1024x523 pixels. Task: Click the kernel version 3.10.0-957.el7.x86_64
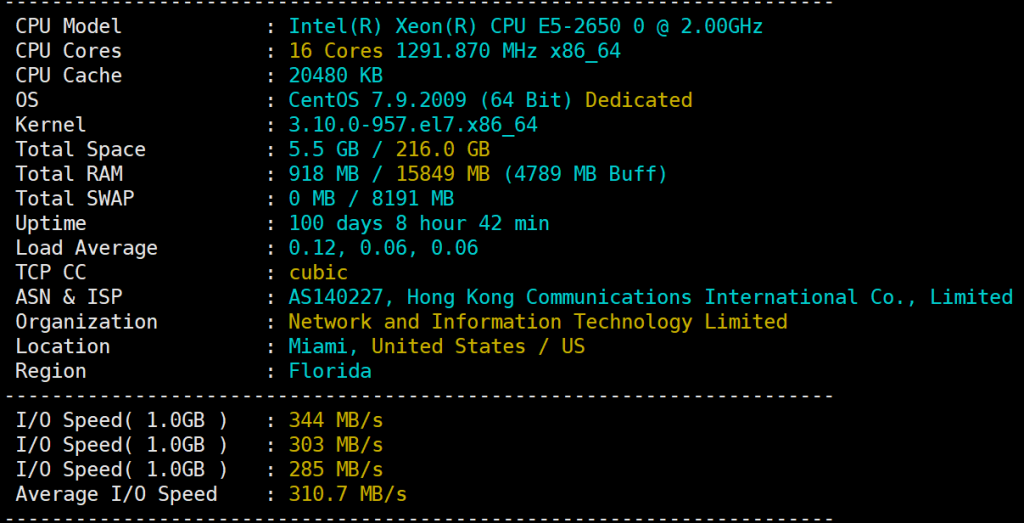pyautogui.click(x=413, y=125)
